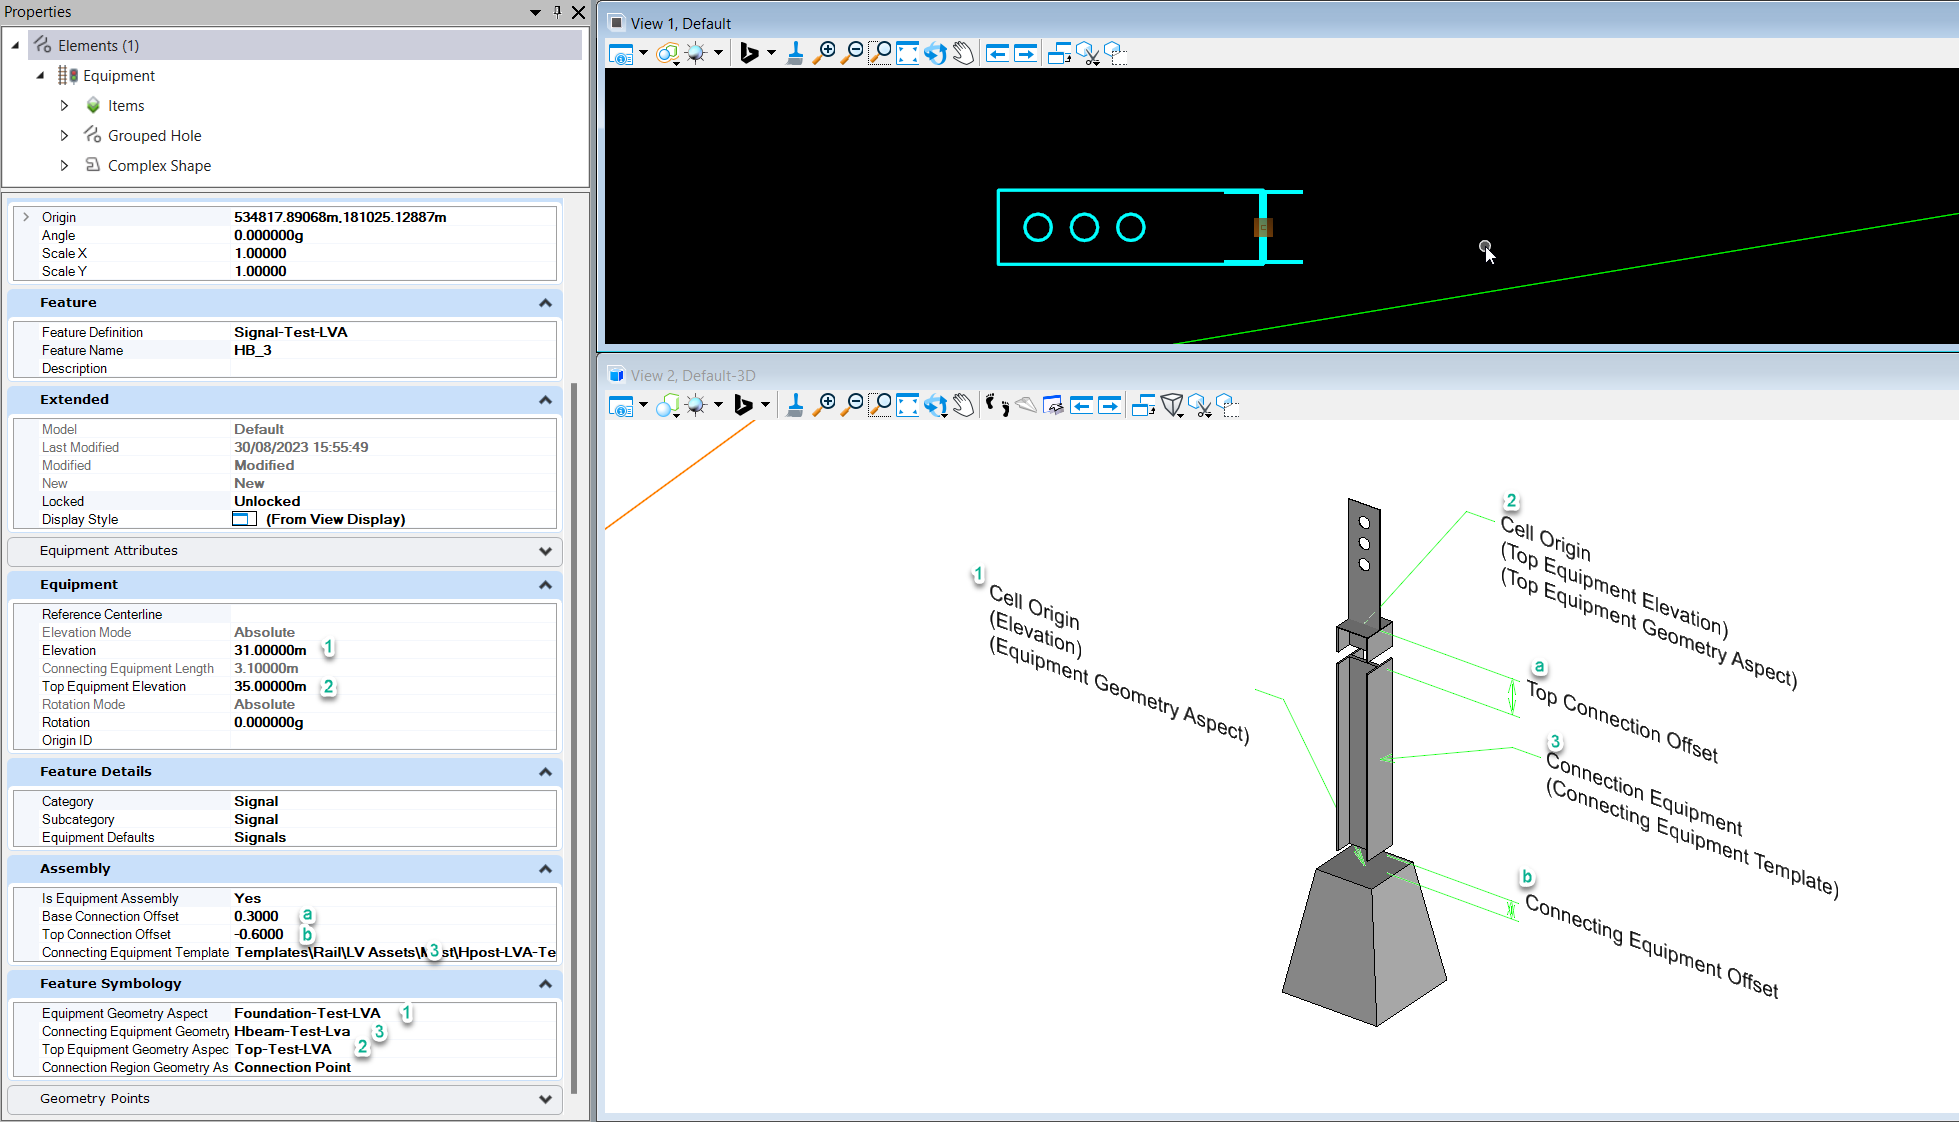Image resolution: width=1959 pixels, height=1122 pixels.
Task: Expand the Grouped Hole tree node
Action: [65, 136]
